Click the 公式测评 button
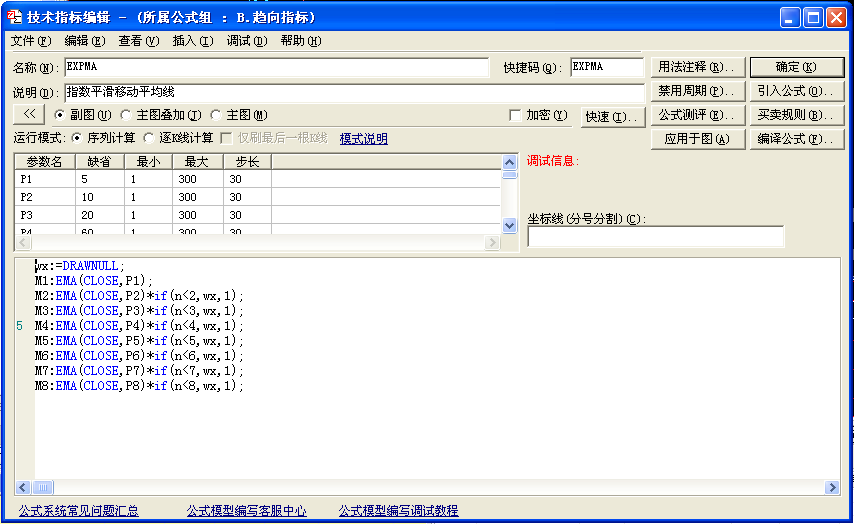 point(697,115)
